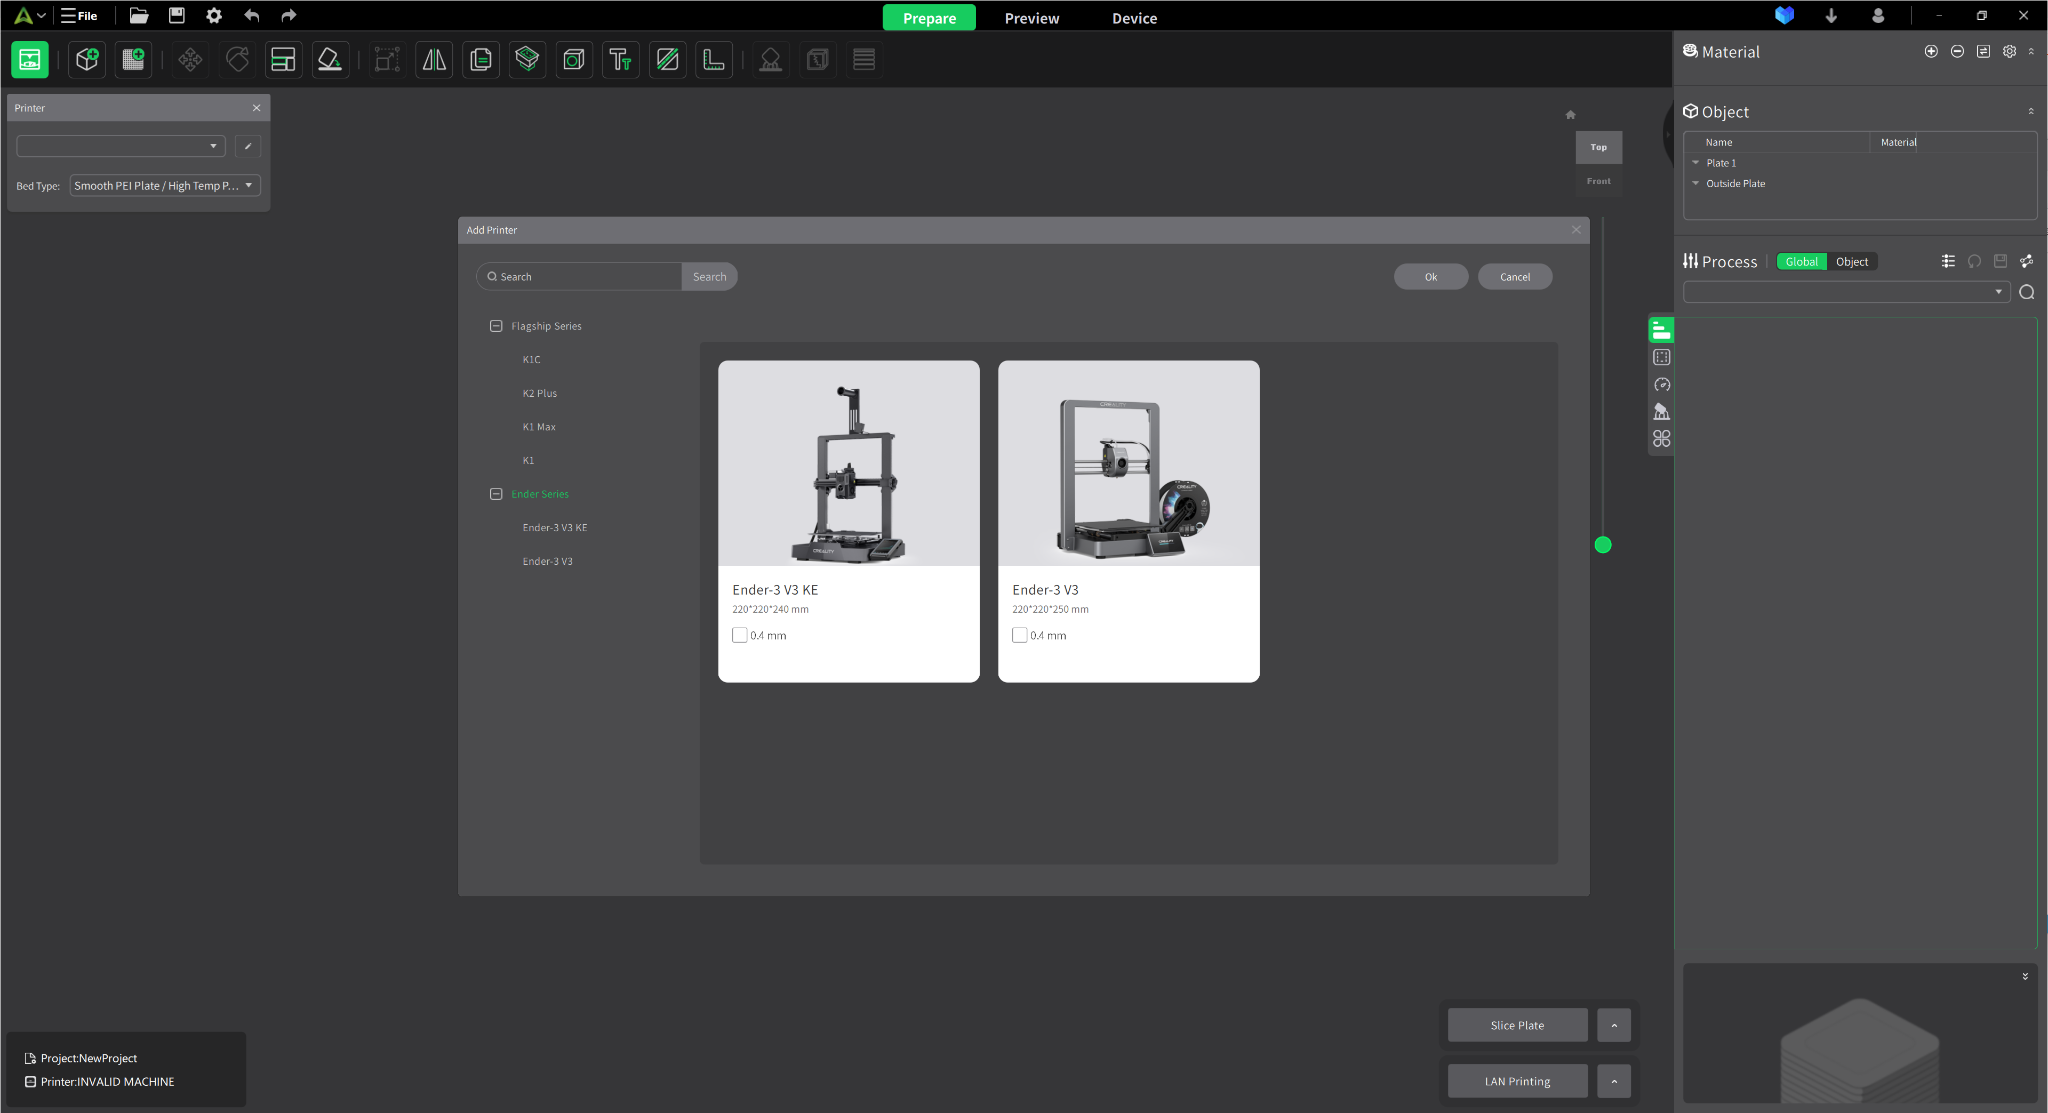Expand Plate 1 in Object list

(x=1695, y=163)
